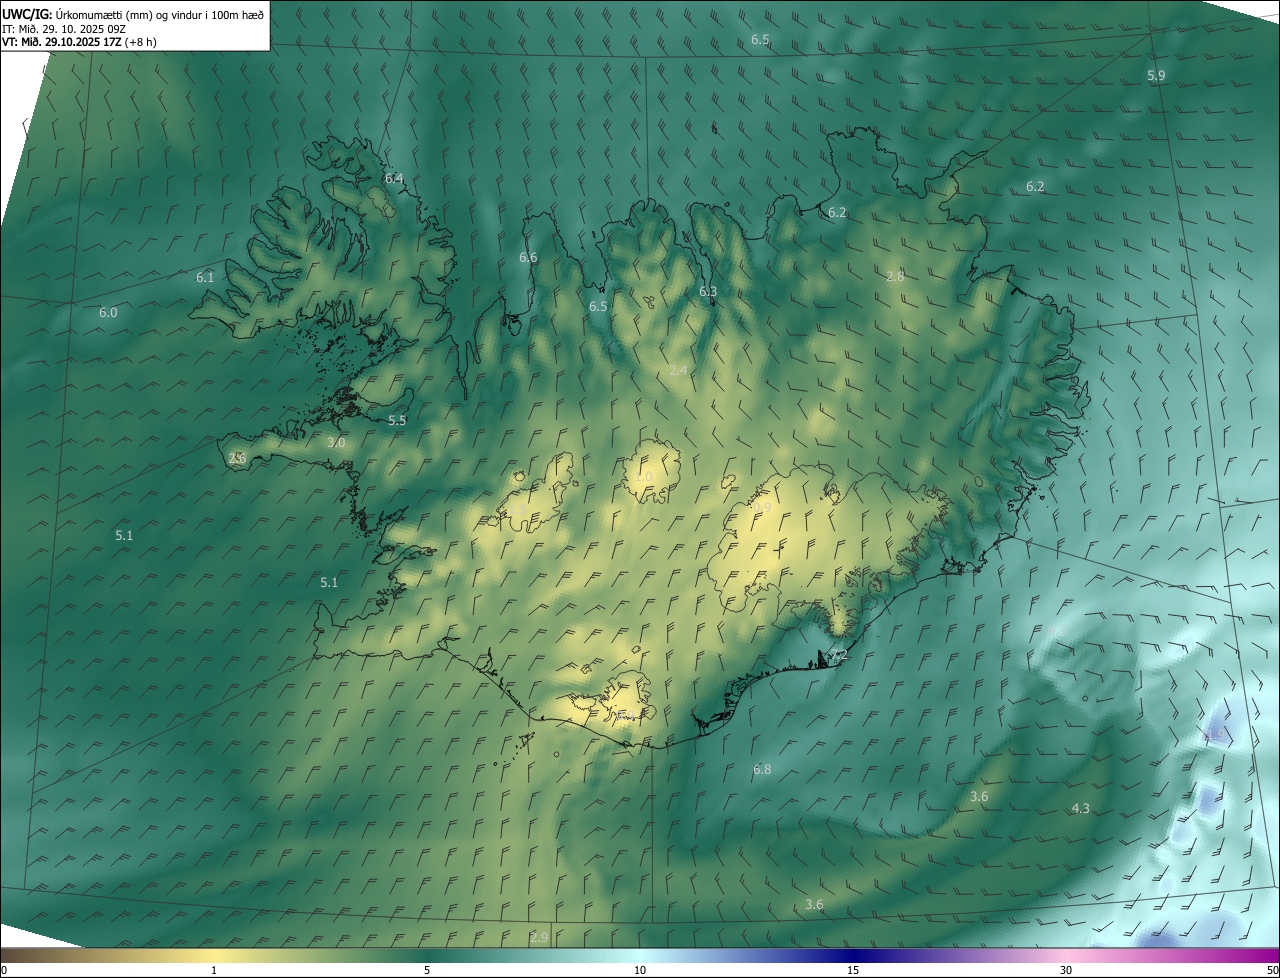Click the 1.0 value inside the glacier outline

click(x=643, y=477)
